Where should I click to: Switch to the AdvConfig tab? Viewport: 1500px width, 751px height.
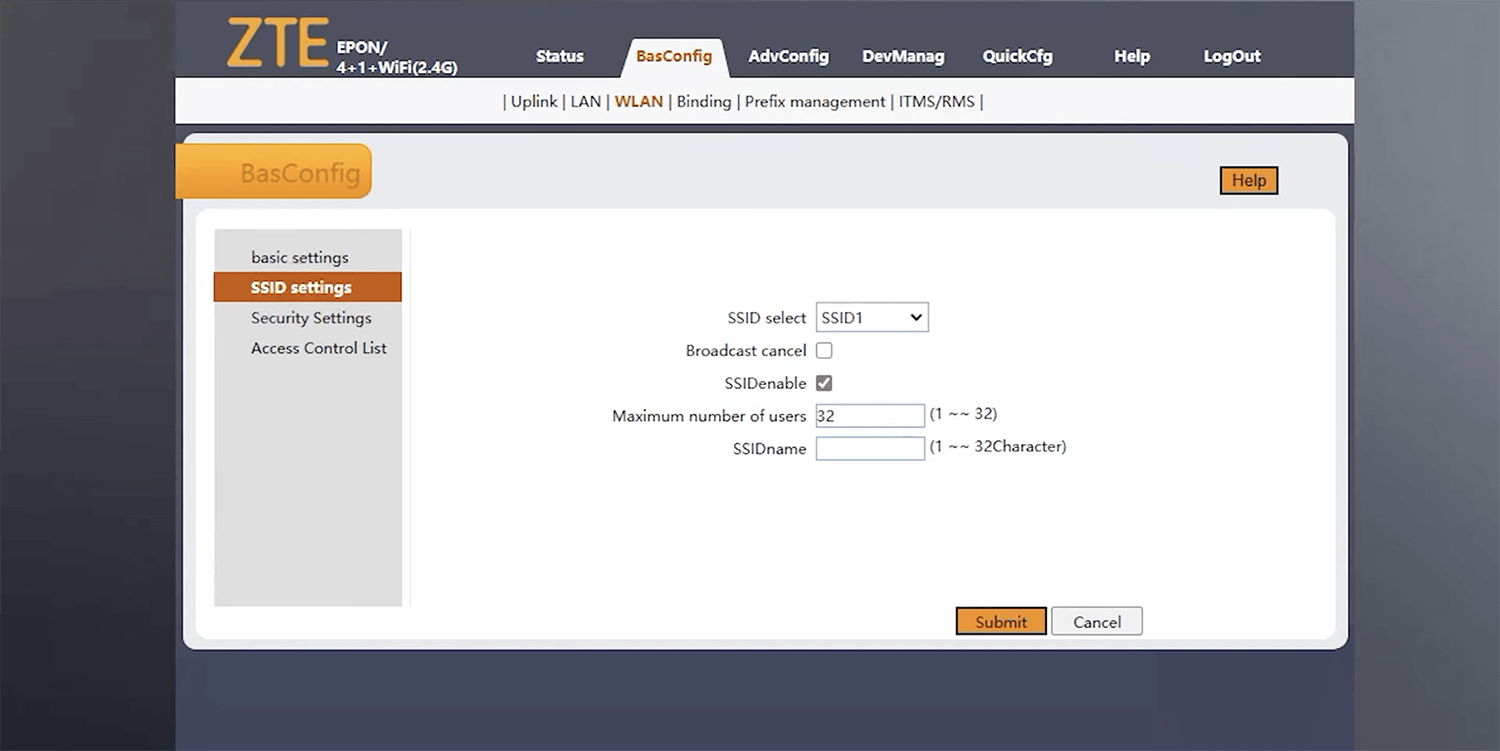click(788, 56)
